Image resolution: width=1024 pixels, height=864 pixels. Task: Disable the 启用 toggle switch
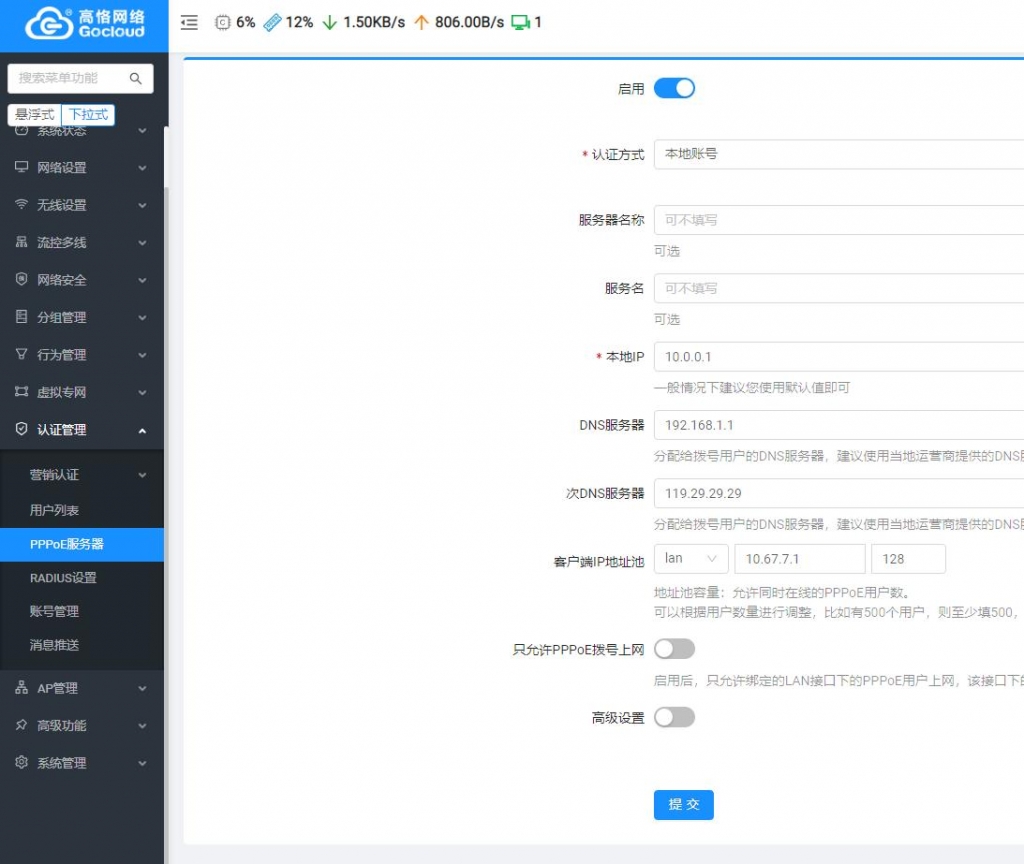pos(674,88)
